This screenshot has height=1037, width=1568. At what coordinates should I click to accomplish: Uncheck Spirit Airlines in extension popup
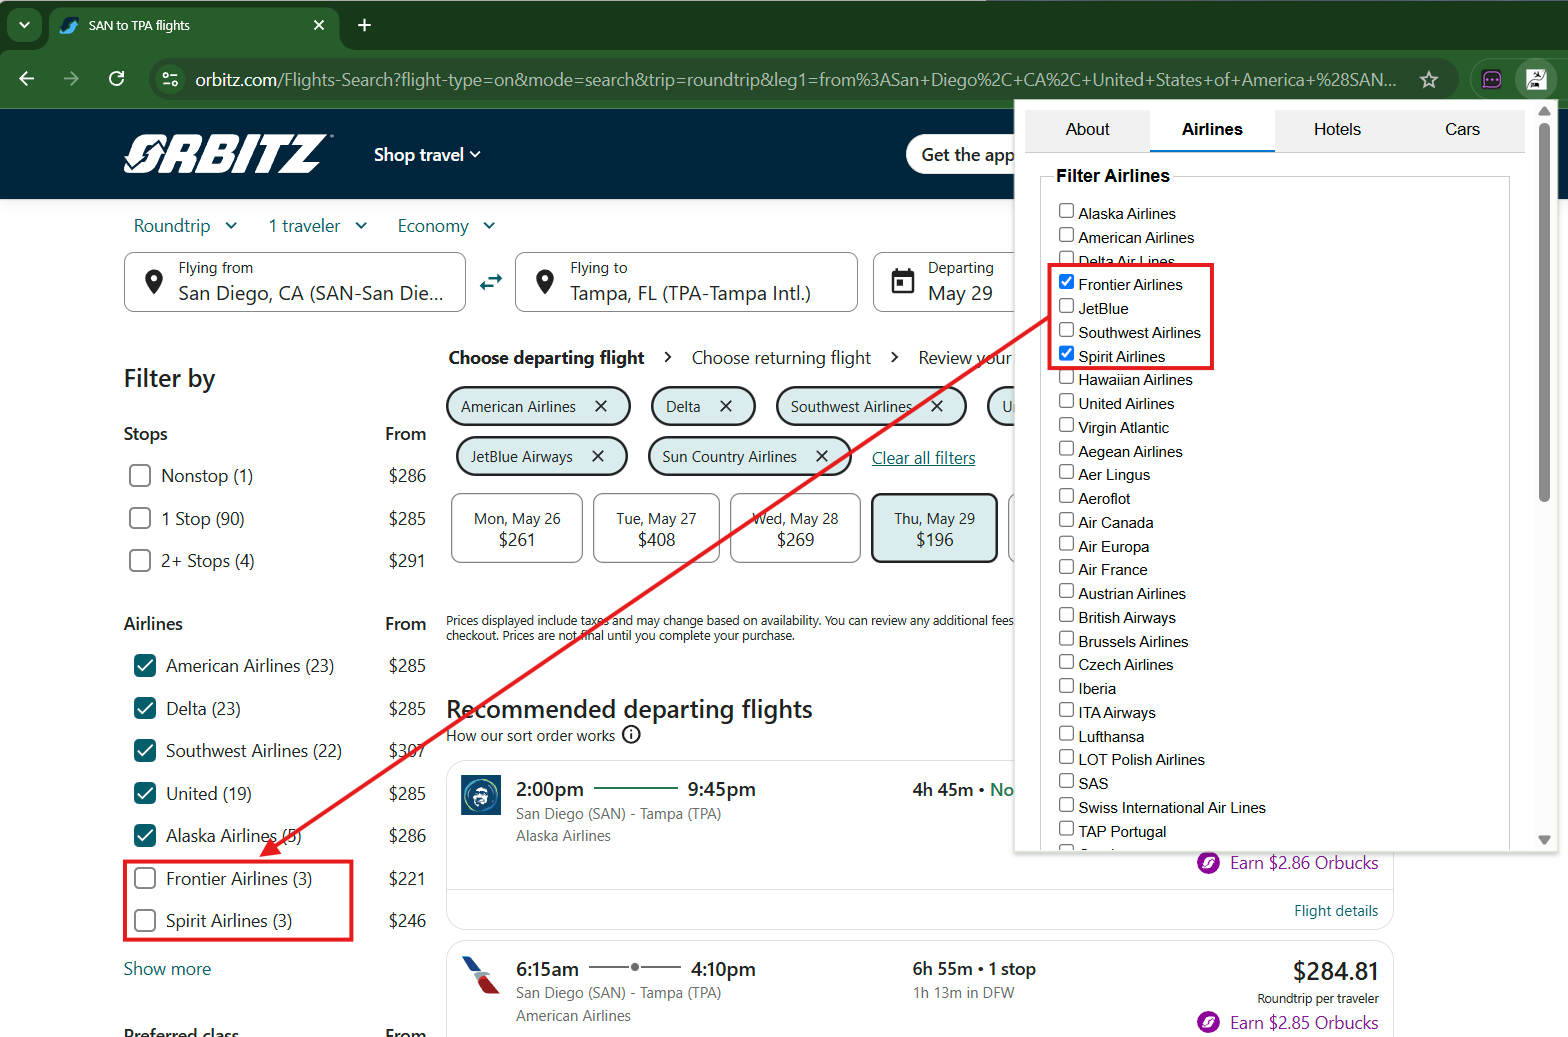point(1066,354)
